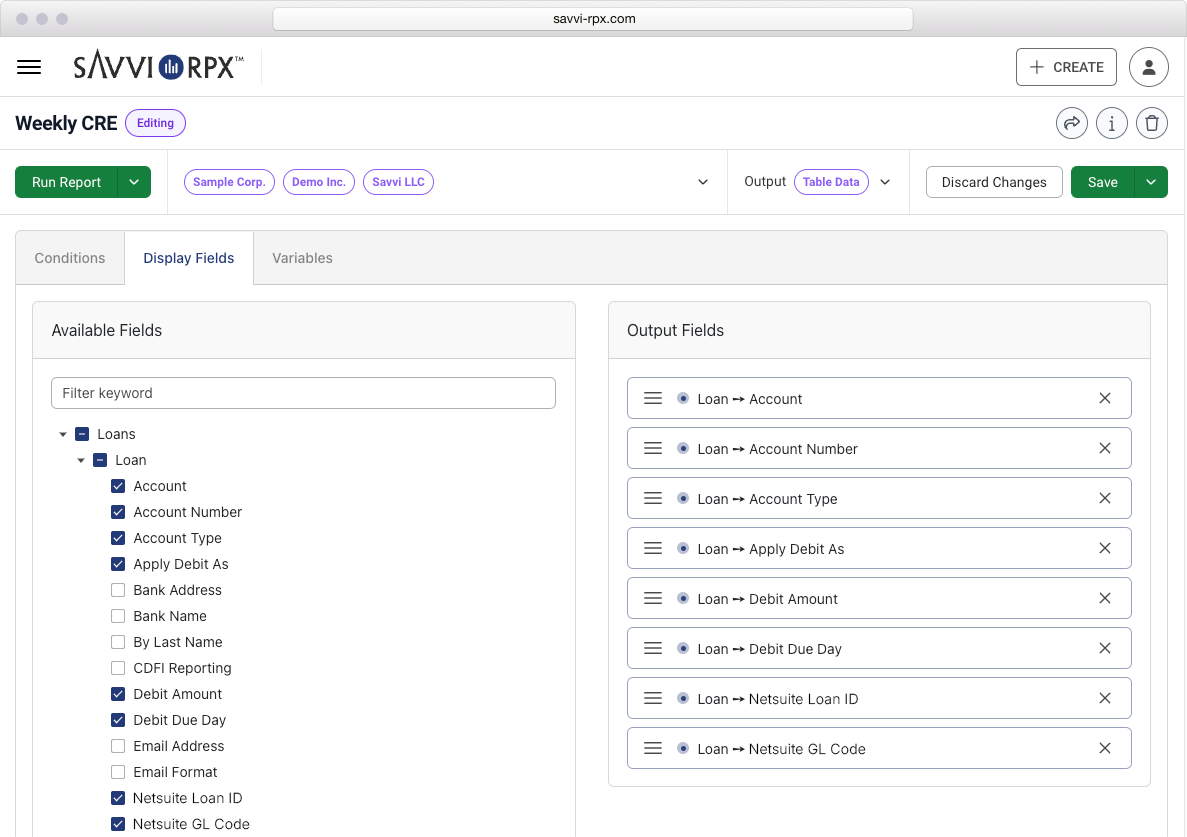1187x837 pixels.
Task: Click the trash delete icon
Action: tap(1152, 123)
